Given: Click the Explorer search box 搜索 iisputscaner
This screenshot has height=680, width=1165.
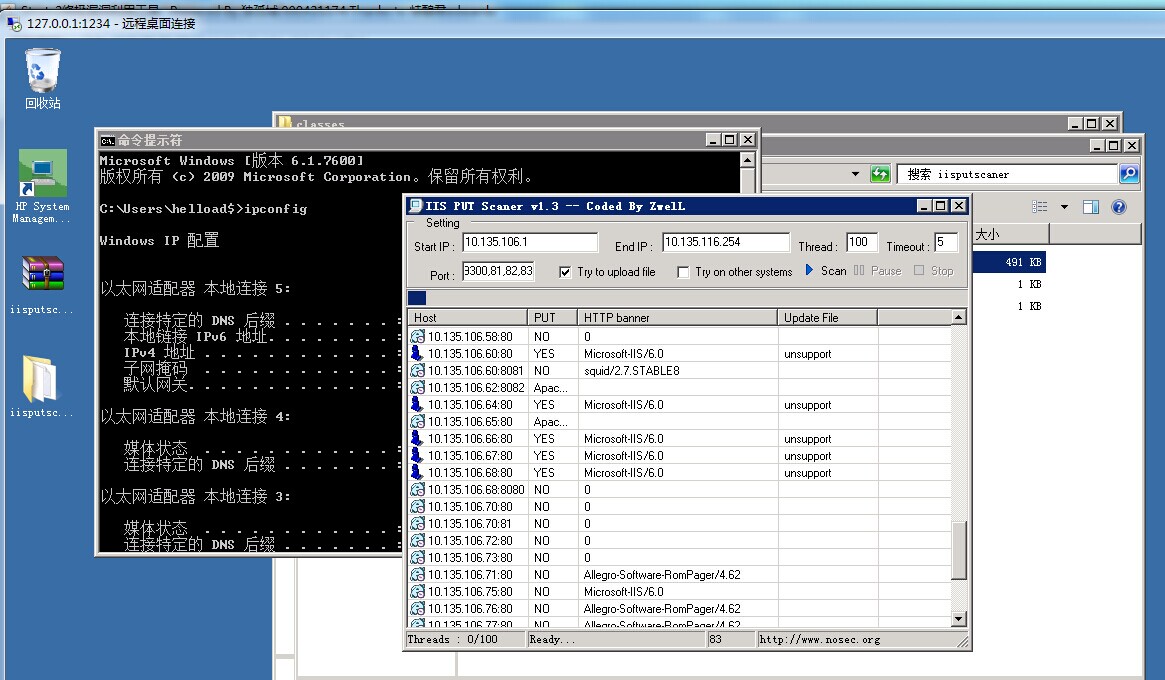Looking at the screenshot, I should 1007,174.
